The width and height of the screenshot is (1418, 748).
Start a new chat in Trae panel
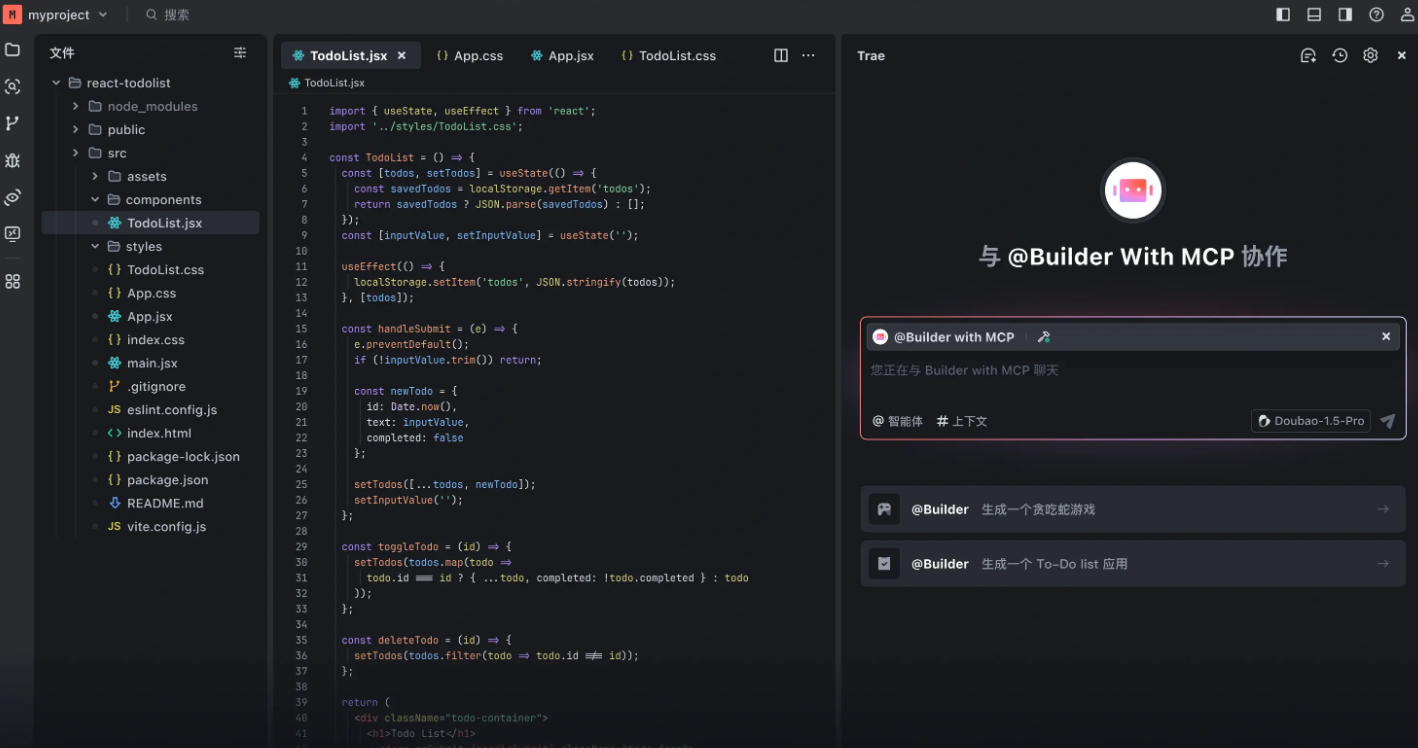(x=1308, y=56)
